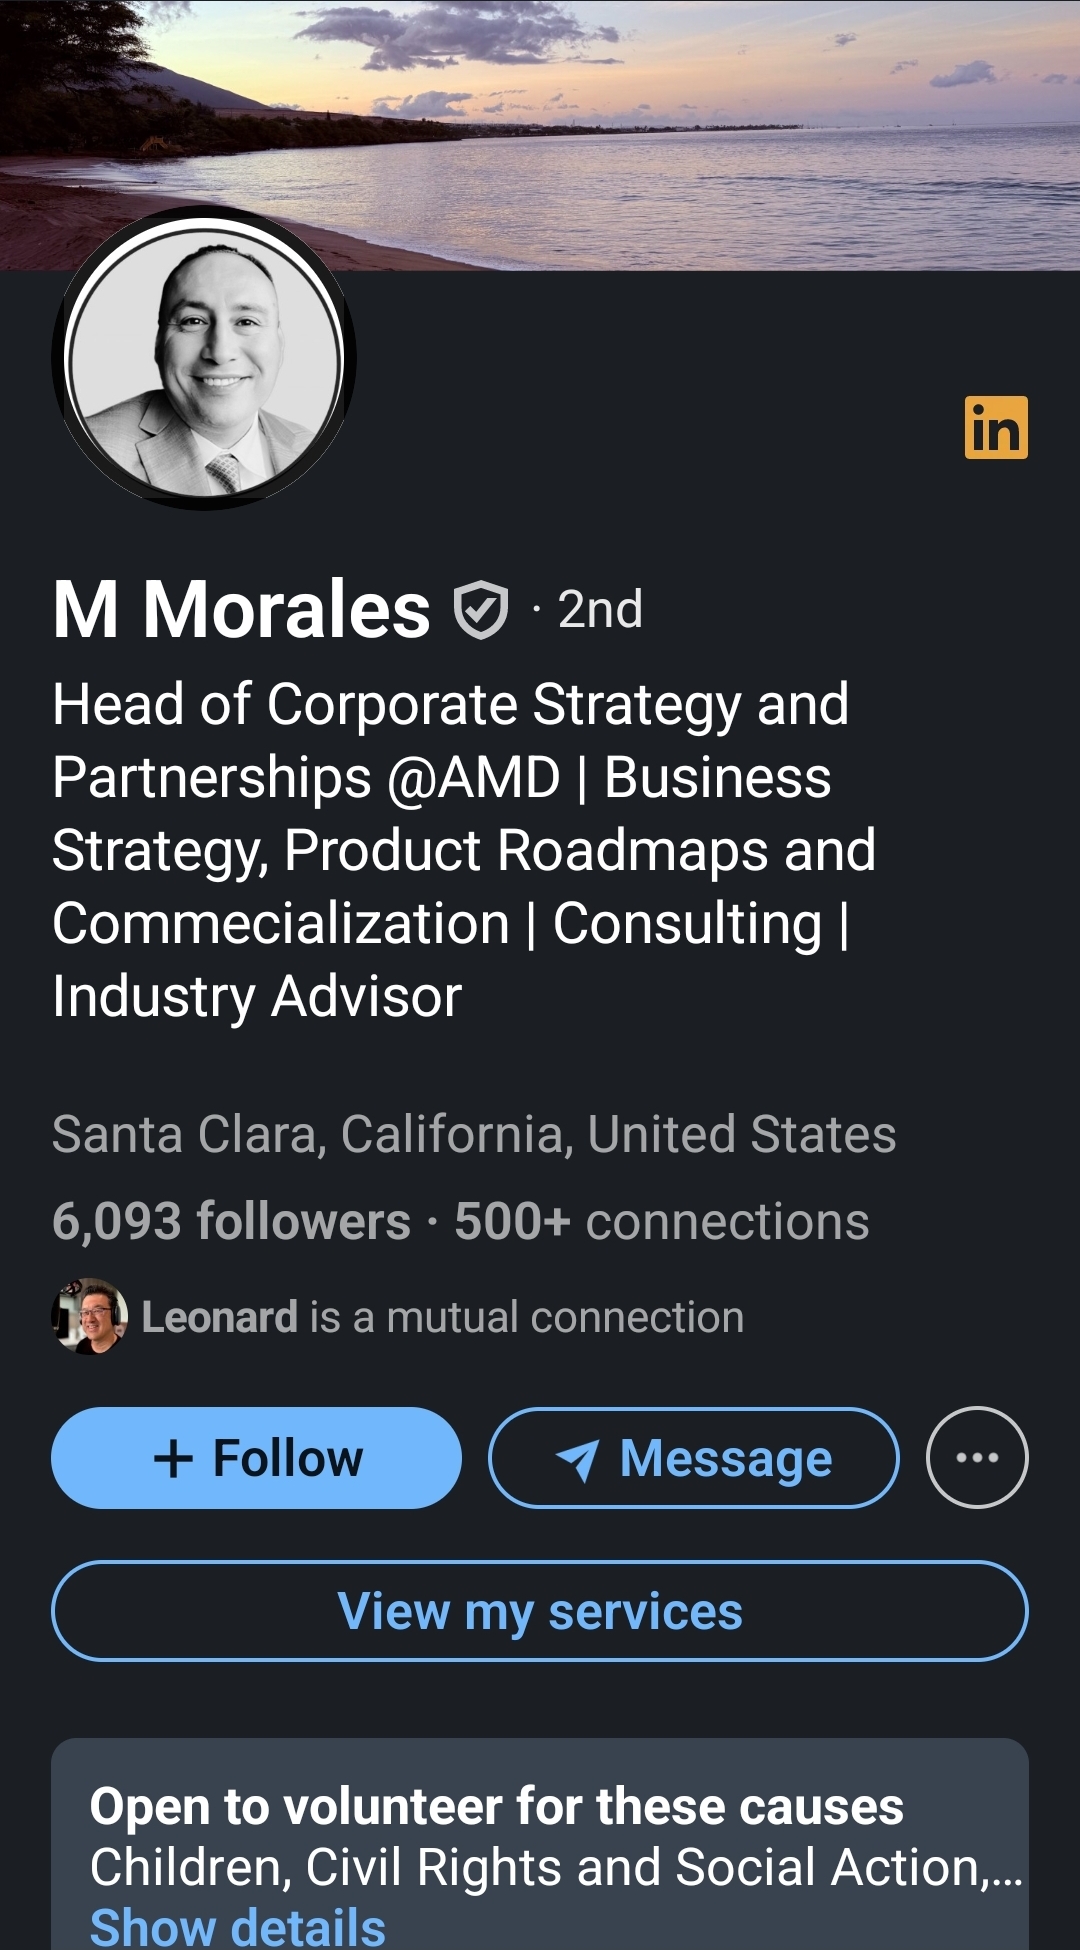Open the three-dot more options menu

pos(977,1457)
